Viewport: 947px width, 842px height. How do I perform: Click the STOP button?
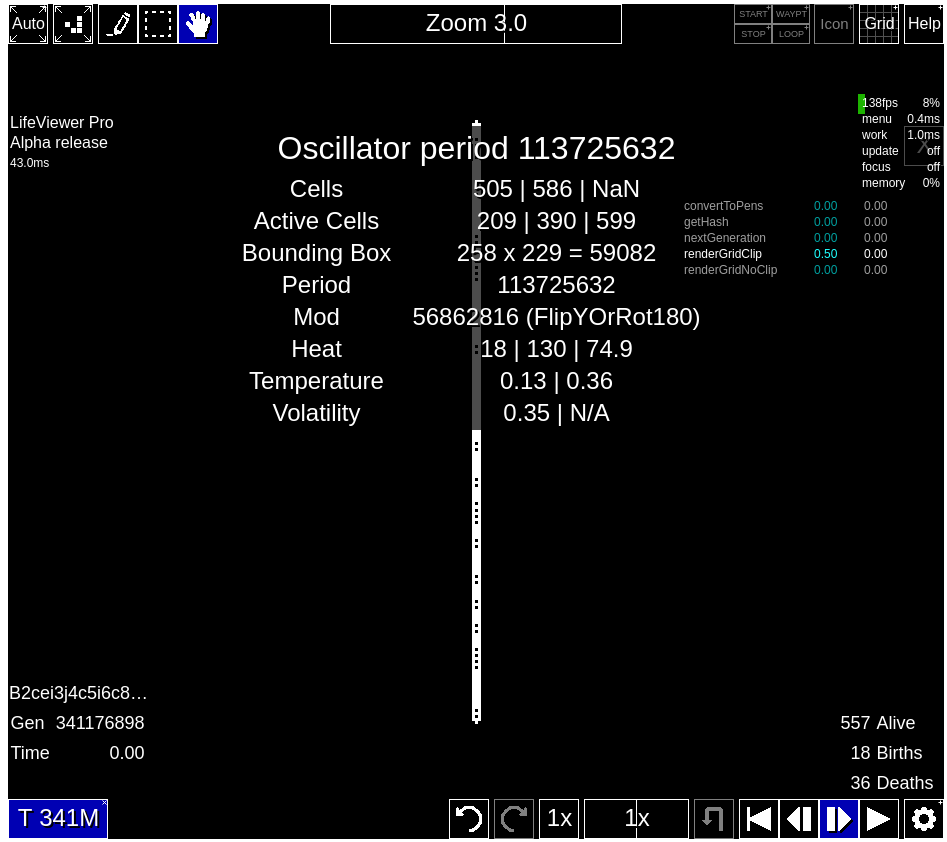(x=753, y=34)
